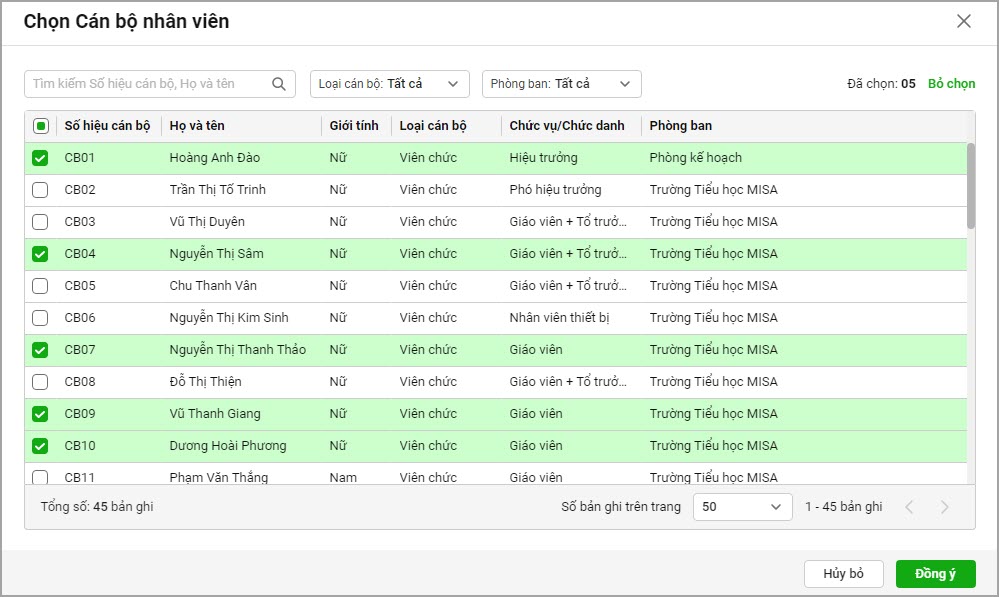Uncheck the CB01 Hoàng Anh Đào row

[x=41, y=158]
